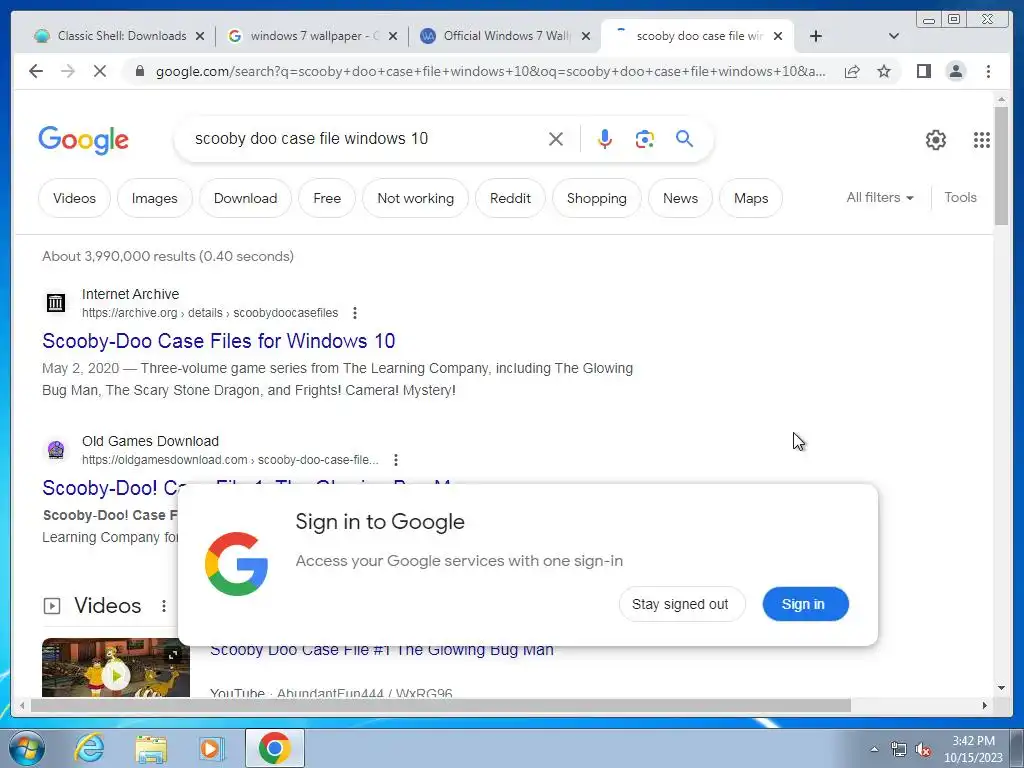Open the oldgamesdownload.com result URL

(230, 460)
